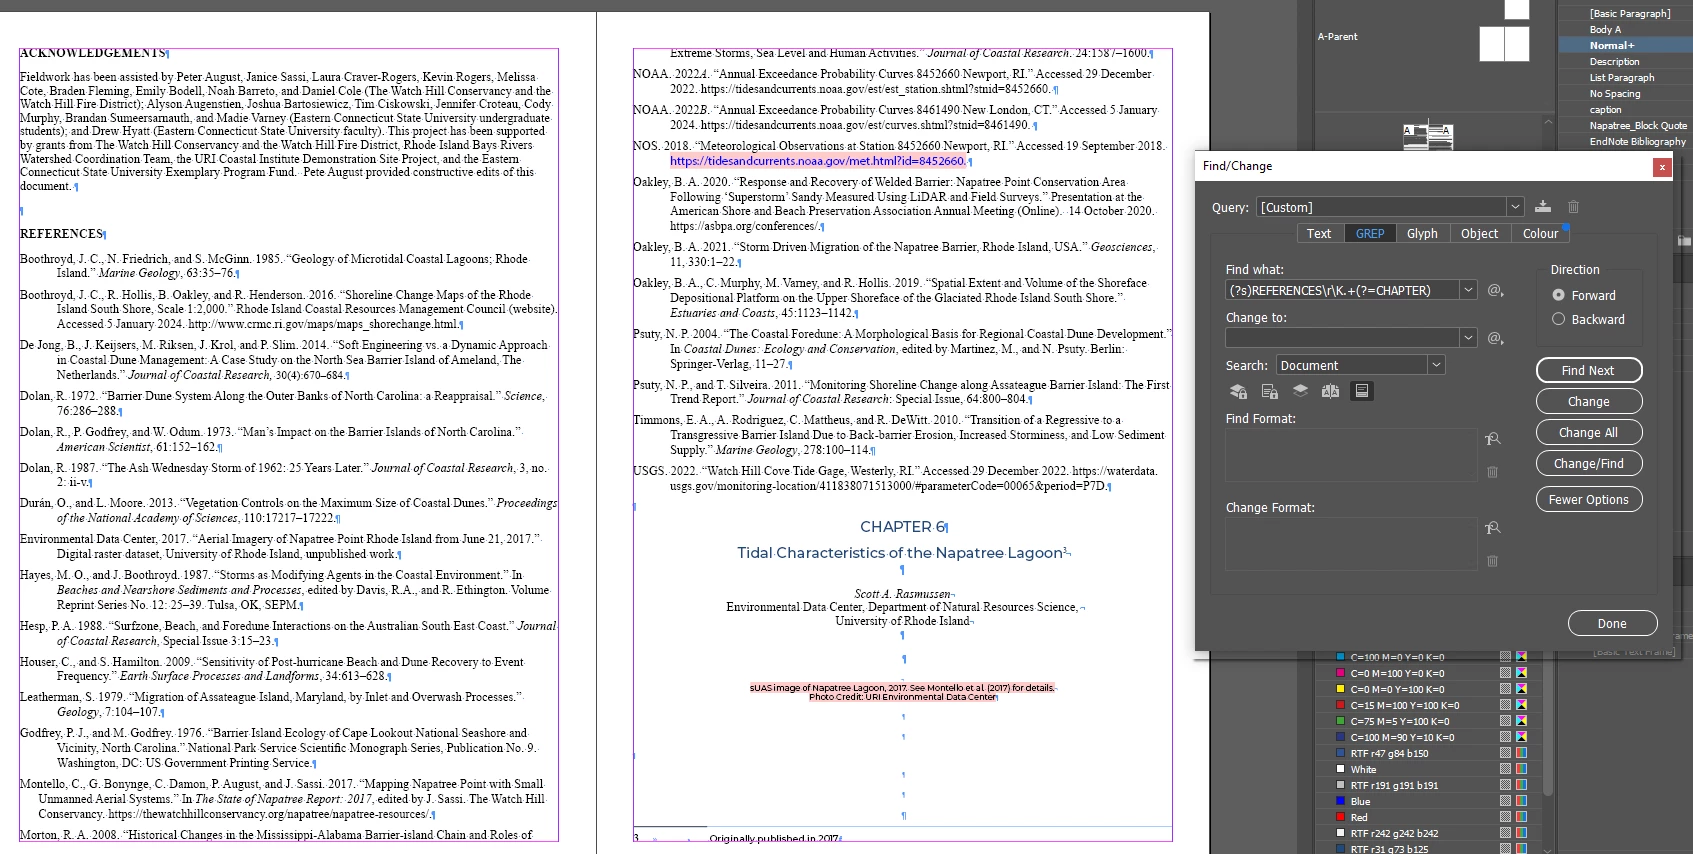Switch to the Colour tab
1693x854 pixels.
(1540, 233)
